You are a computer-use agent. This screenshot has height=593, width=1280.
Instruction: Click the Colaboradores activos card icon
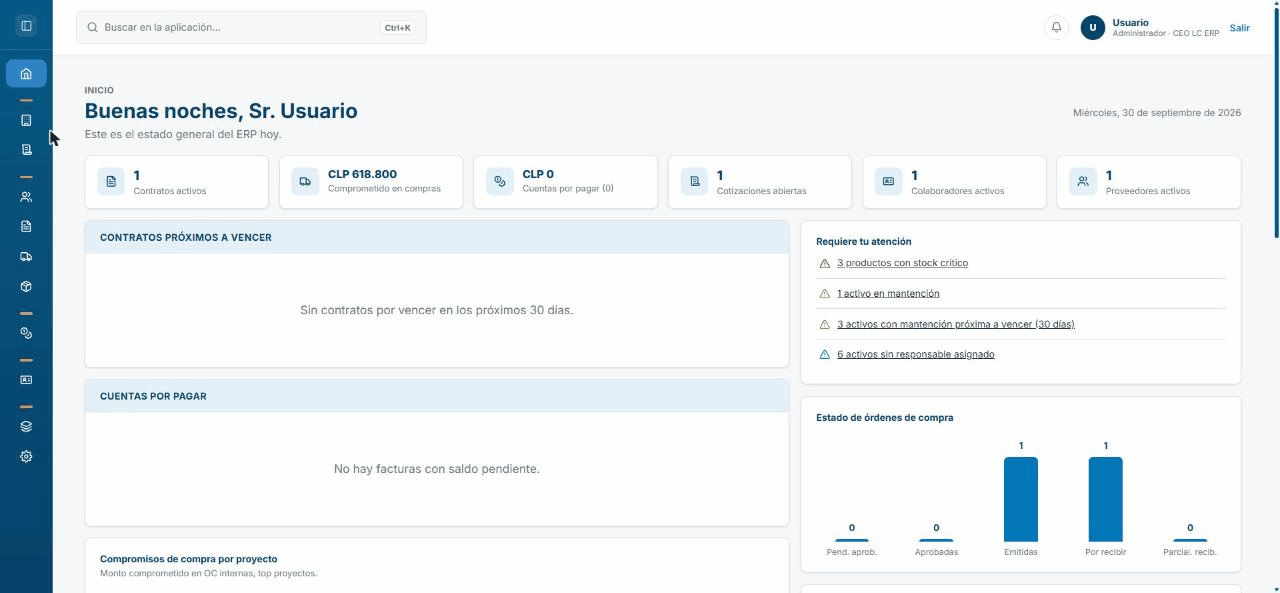(888, 181)
